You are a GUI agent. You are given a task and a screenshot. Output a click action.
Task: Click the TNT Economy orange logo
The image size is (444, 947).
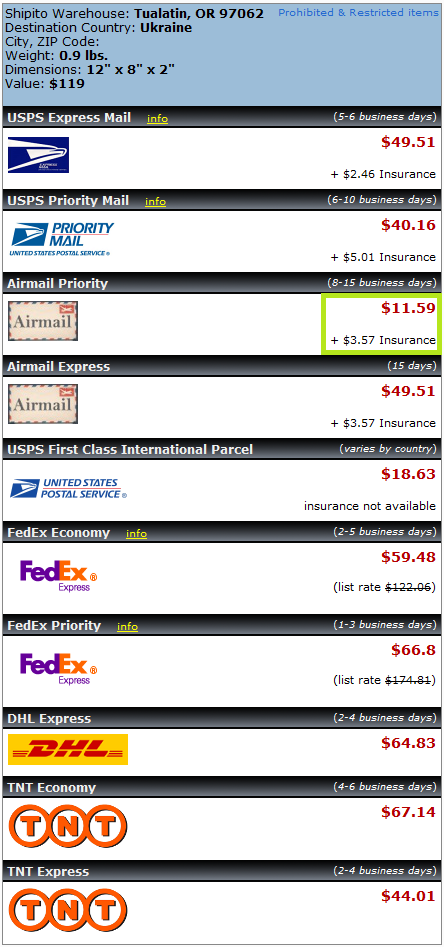coord(68,826)
